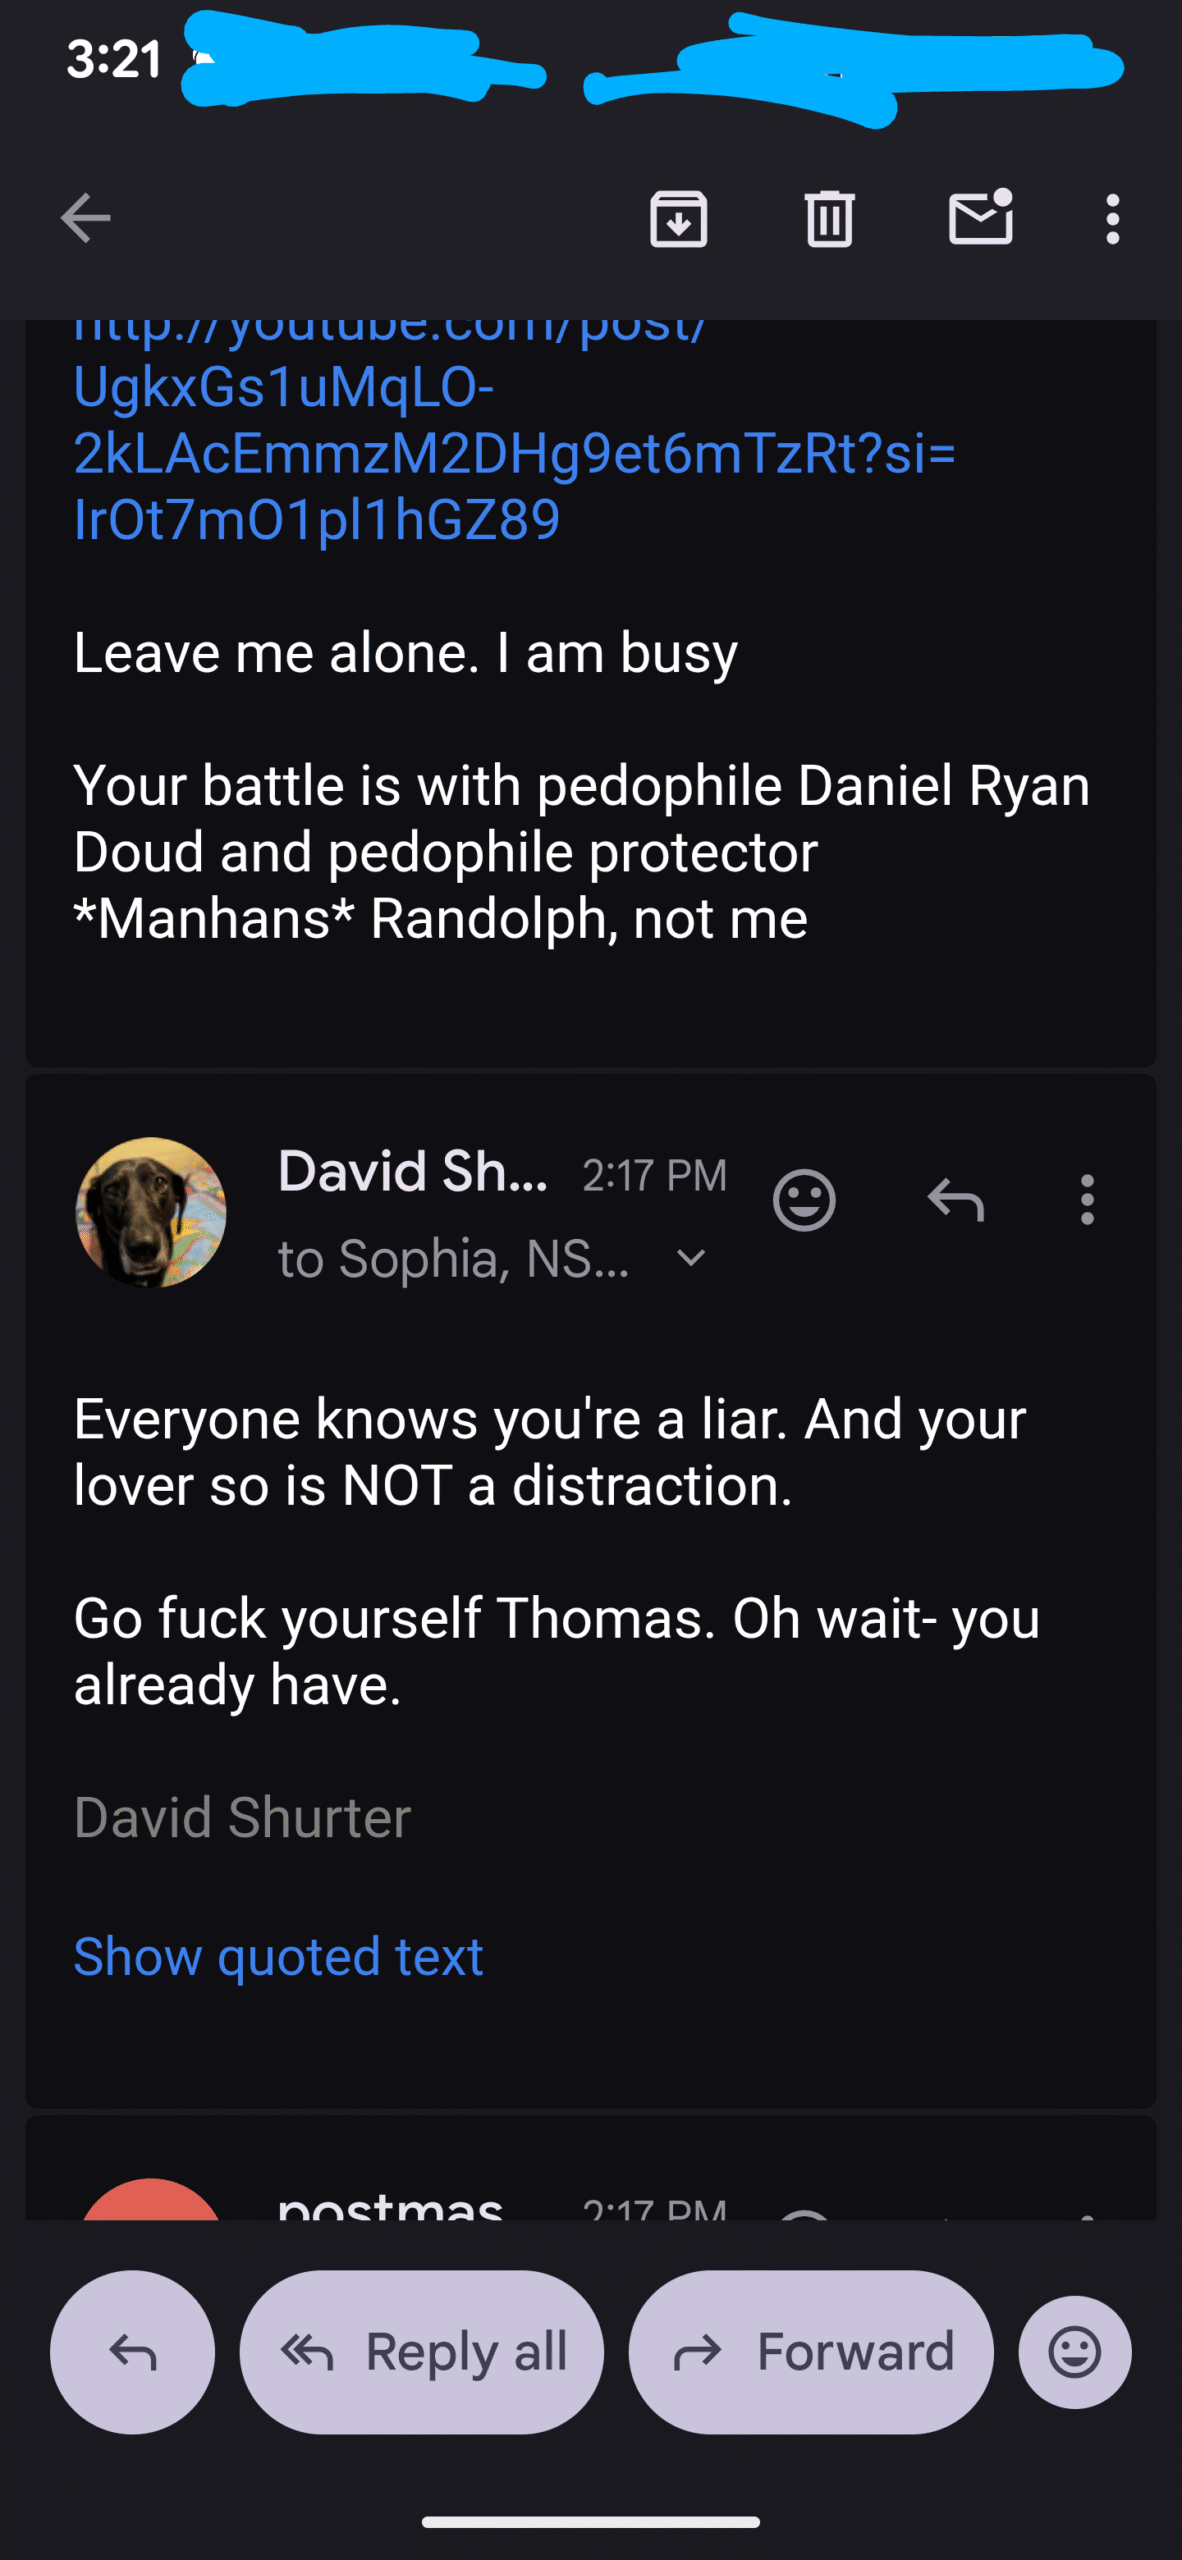Tap the bottom Reply arrow button
Viewport: 1182px width, 2560px height.
pyautogui.click(x=132, y=2352)
